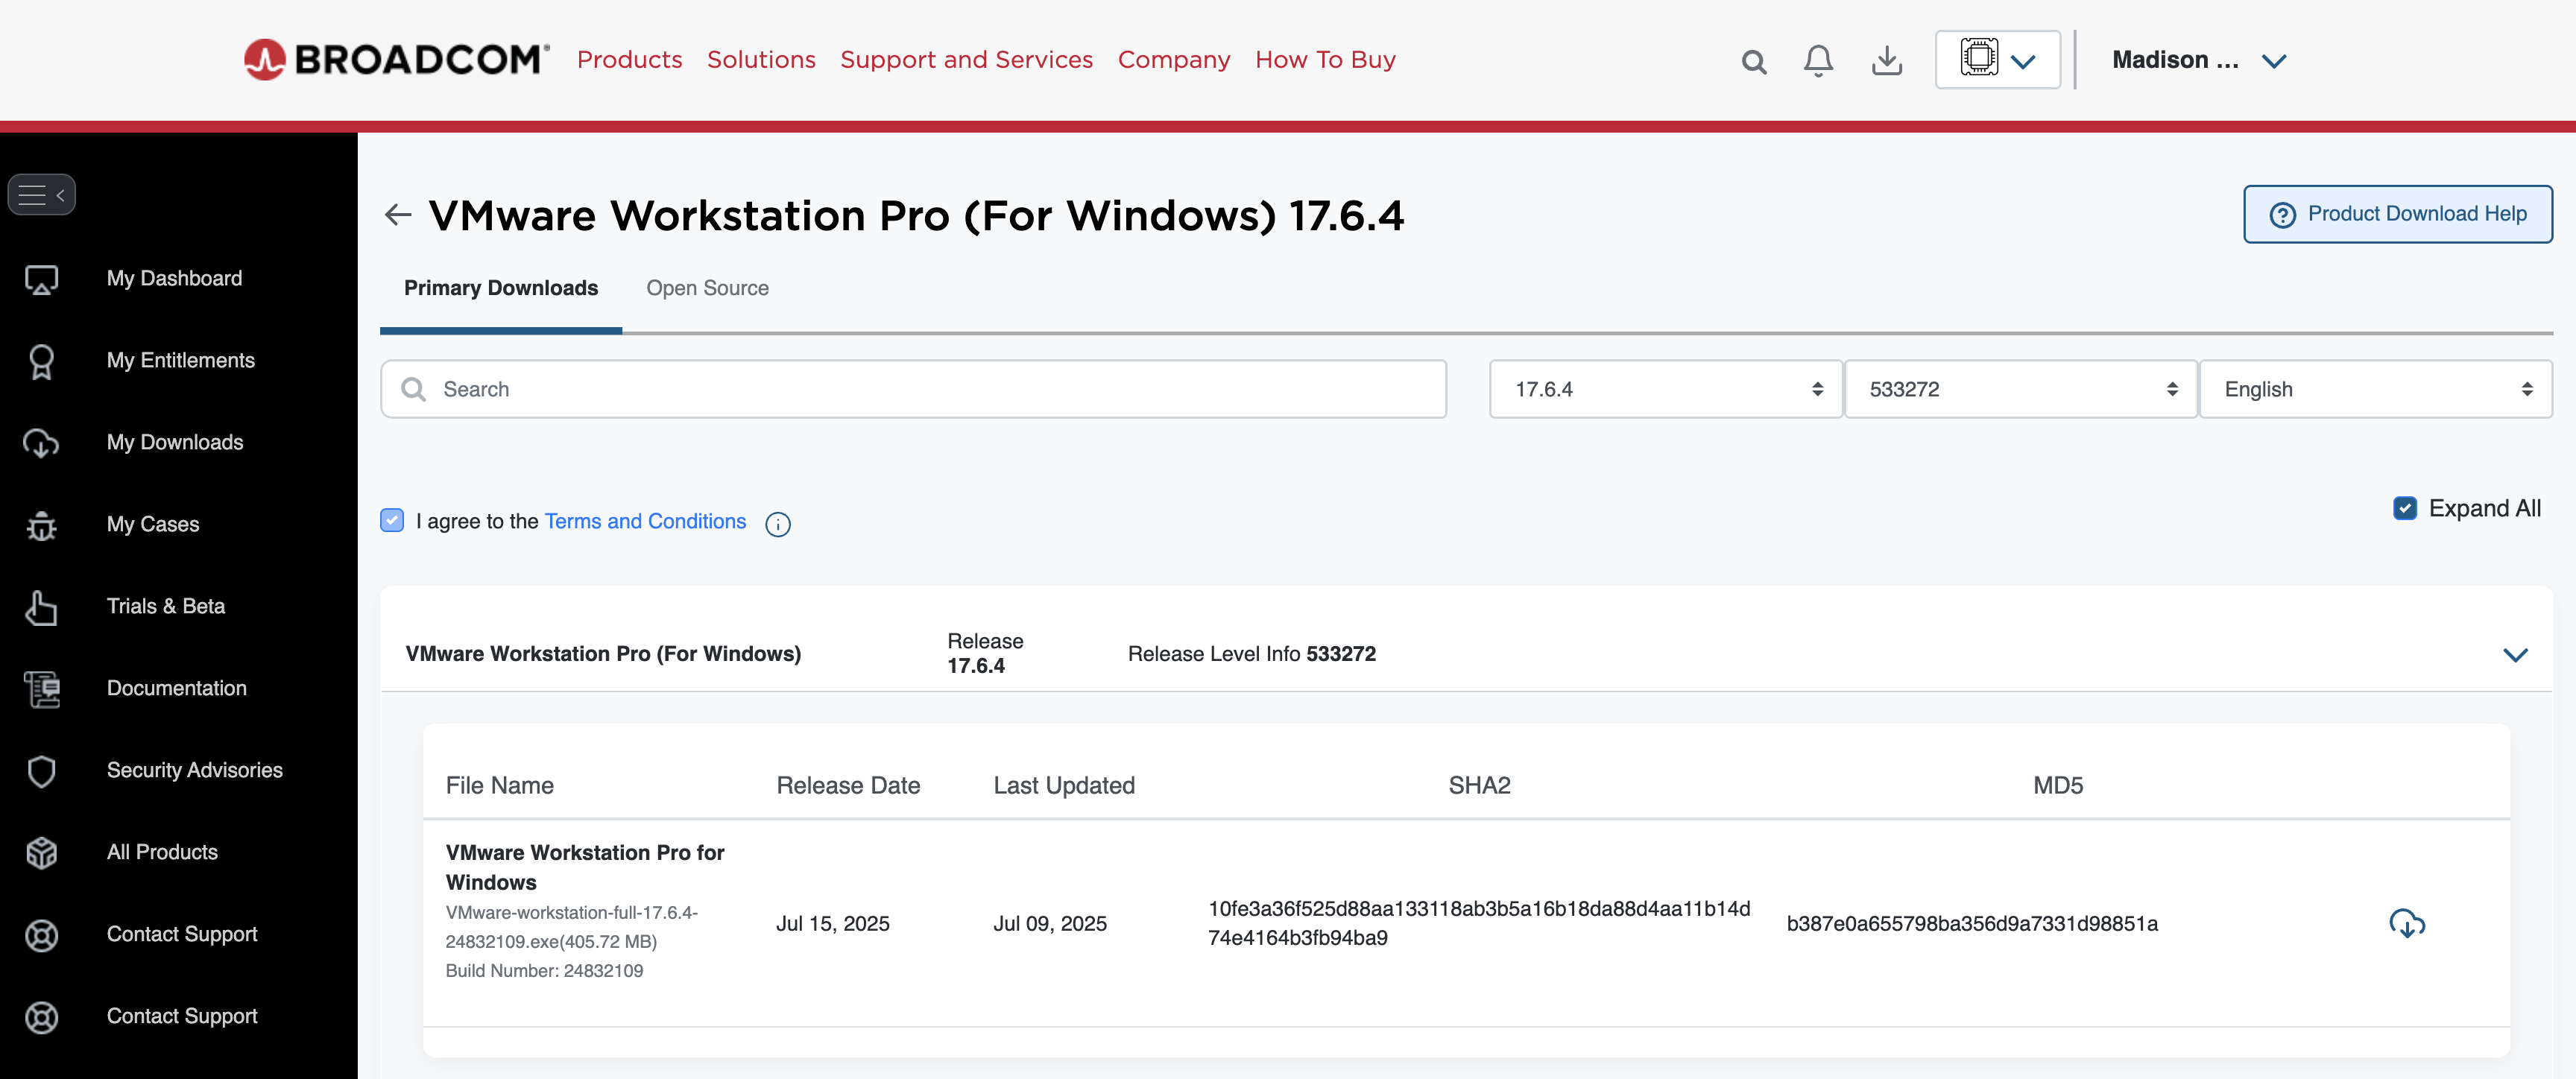The image size is (2576, 1079).
Task: Uncheck the Terms and Conditions agreement checkbox
Action: point(392,520)
